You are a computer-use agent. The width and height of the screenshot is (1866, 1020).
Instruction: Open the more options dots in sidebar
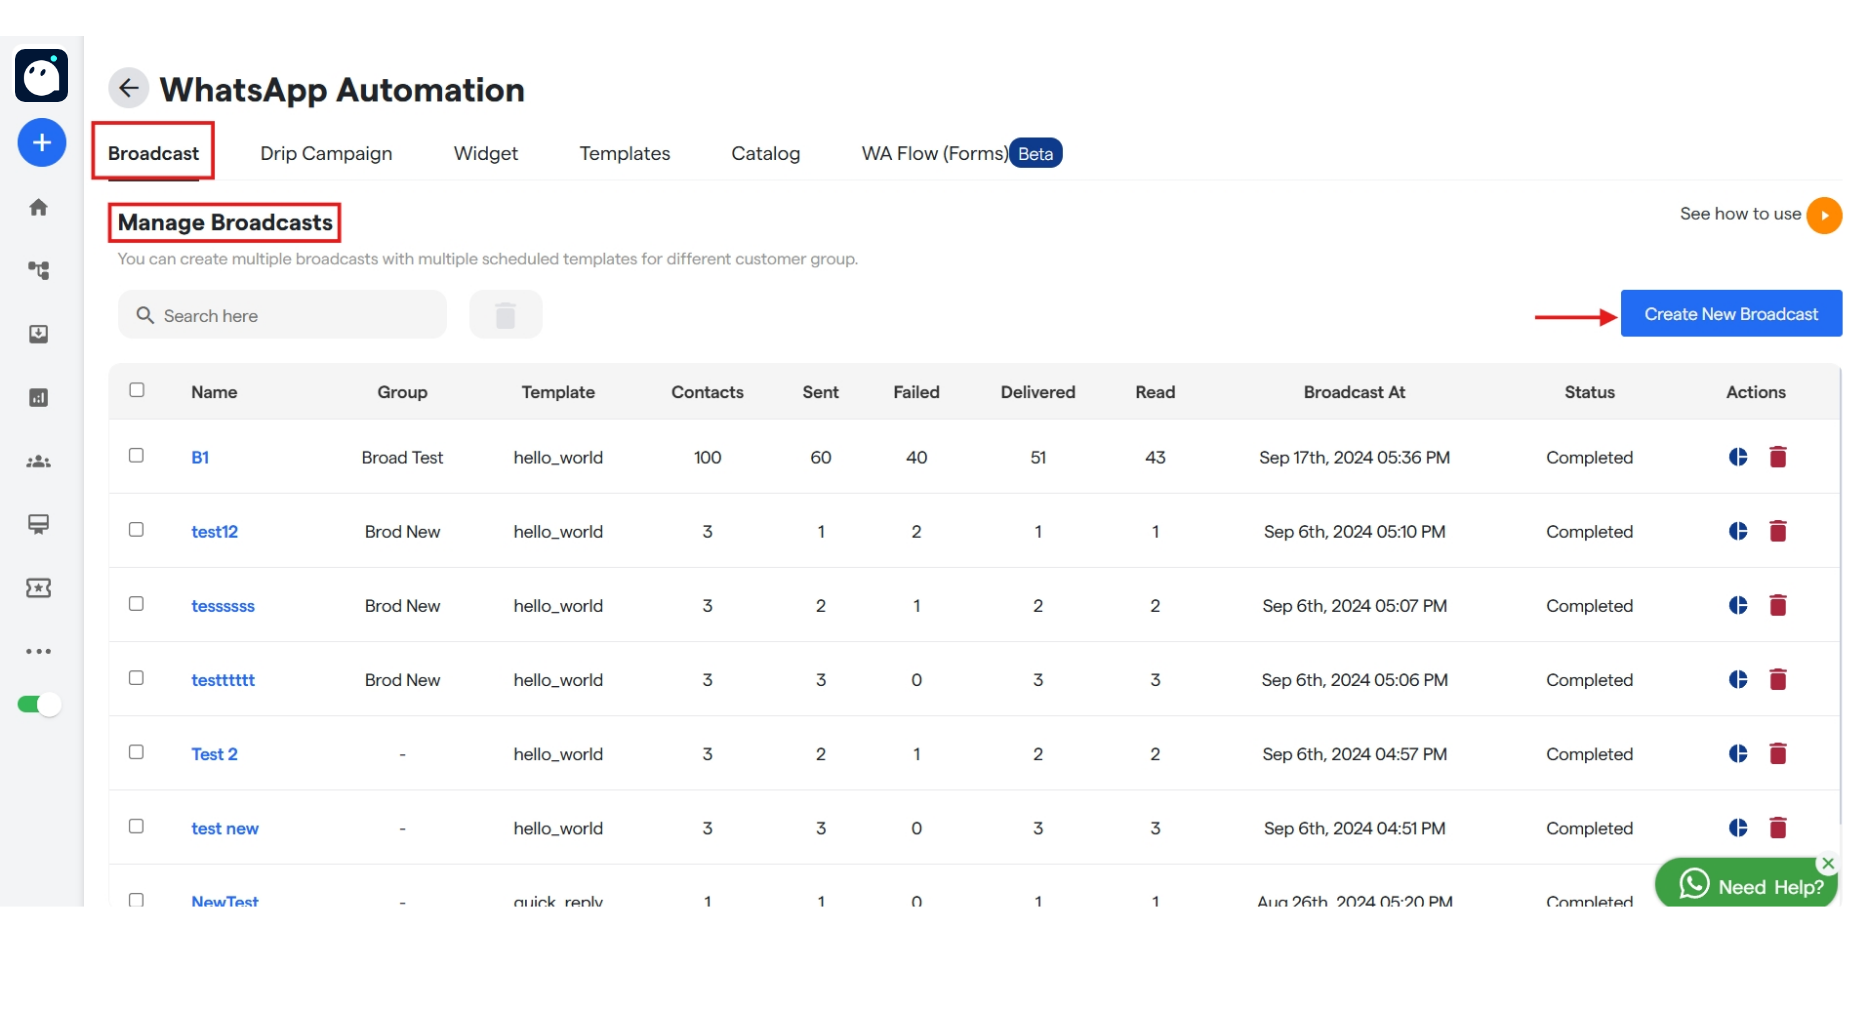(x=38, y=651)
